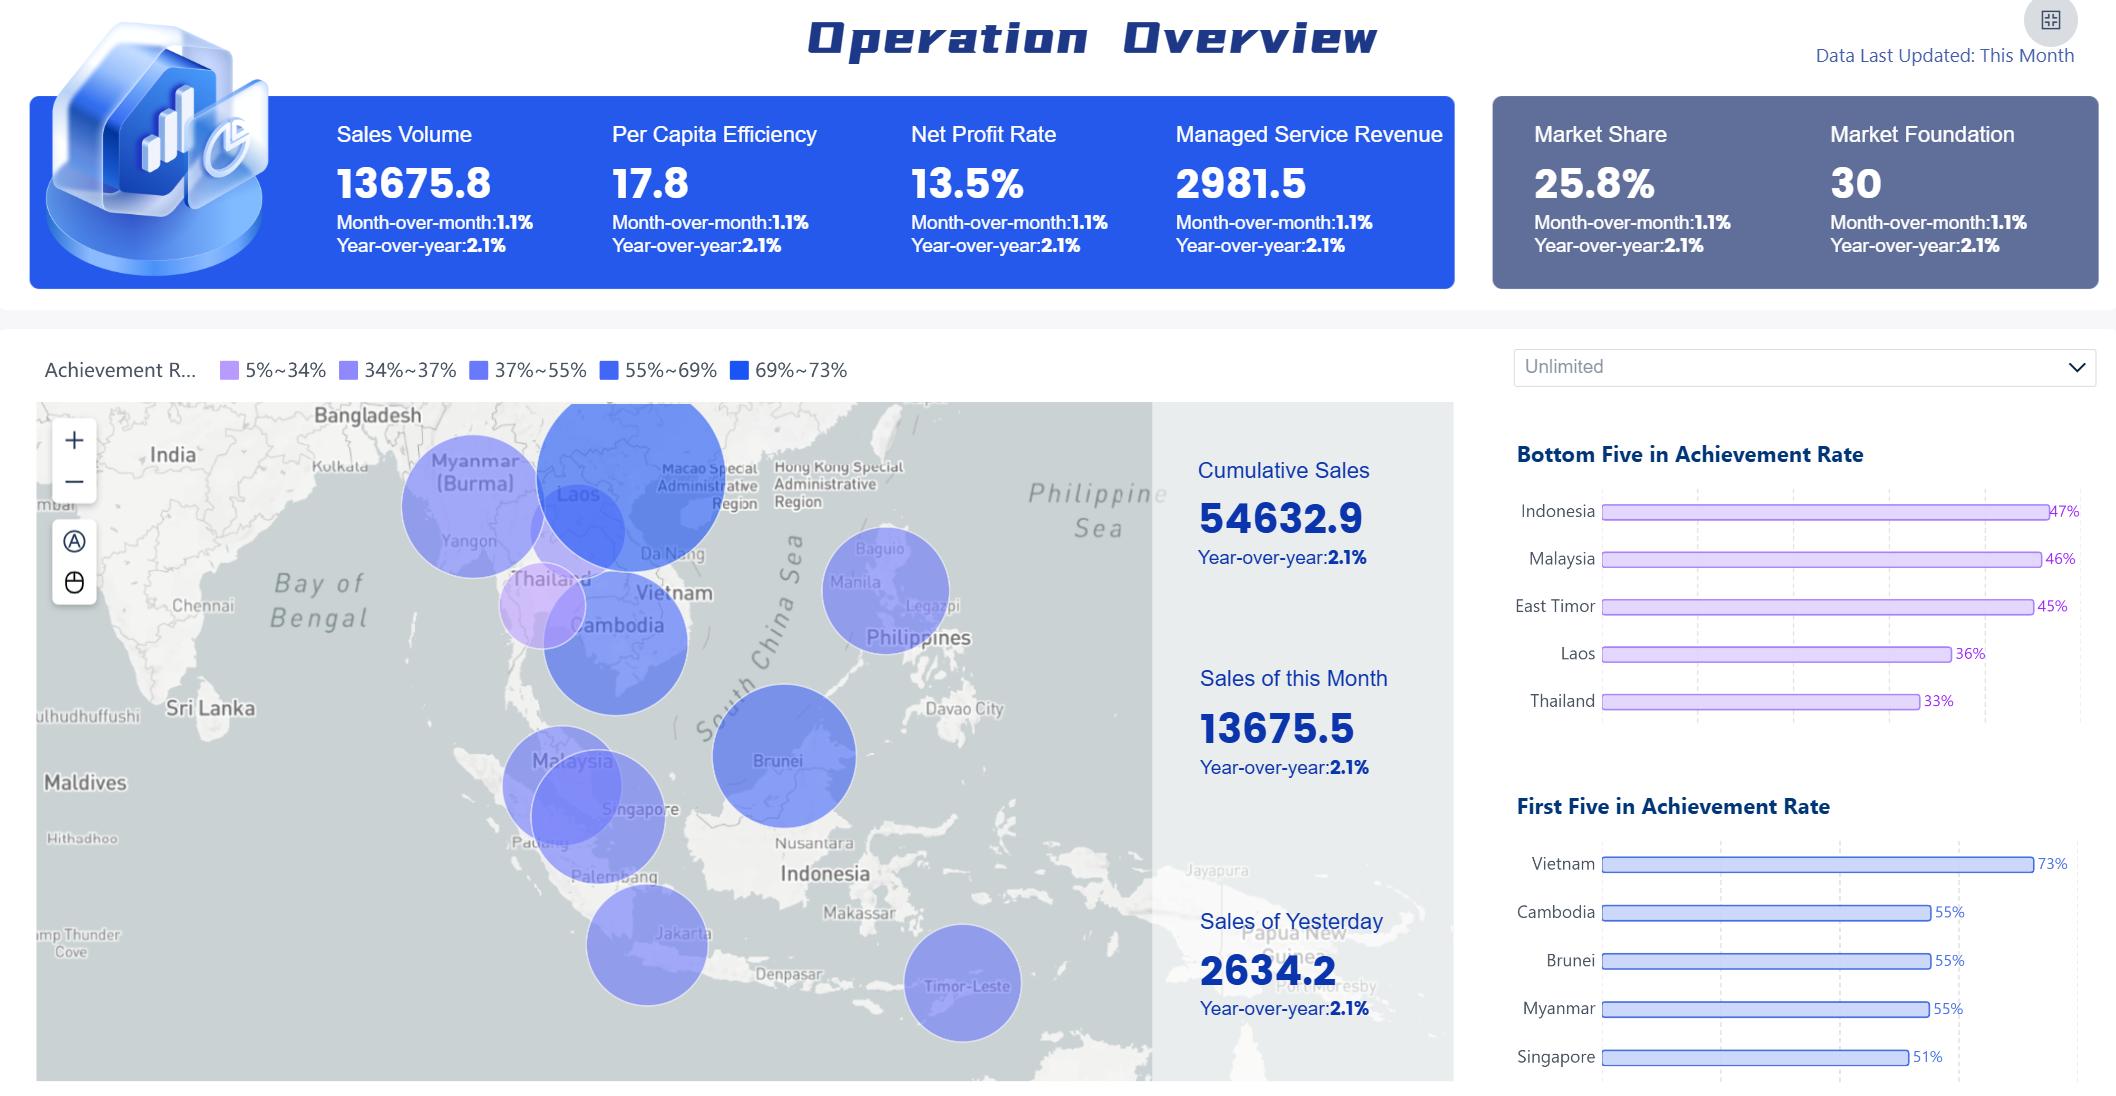Click the Timor-Leste bubble on the map
2116x1096 pixels.
[x=965, y=985]
